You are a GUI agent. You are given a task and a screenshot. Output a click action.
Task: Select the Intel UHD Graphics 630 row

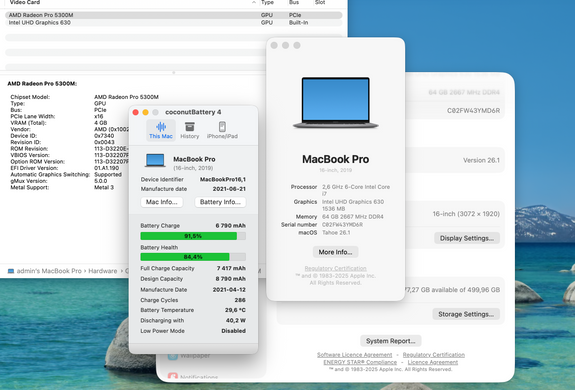click(173, 22)
